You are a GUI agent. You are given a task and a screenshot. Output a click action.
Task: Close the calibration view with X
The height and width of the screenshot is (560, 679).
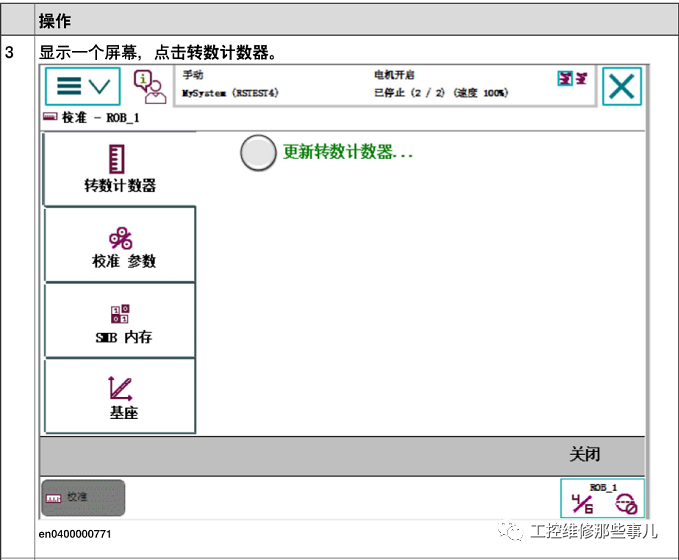click(x=622, y=86)
